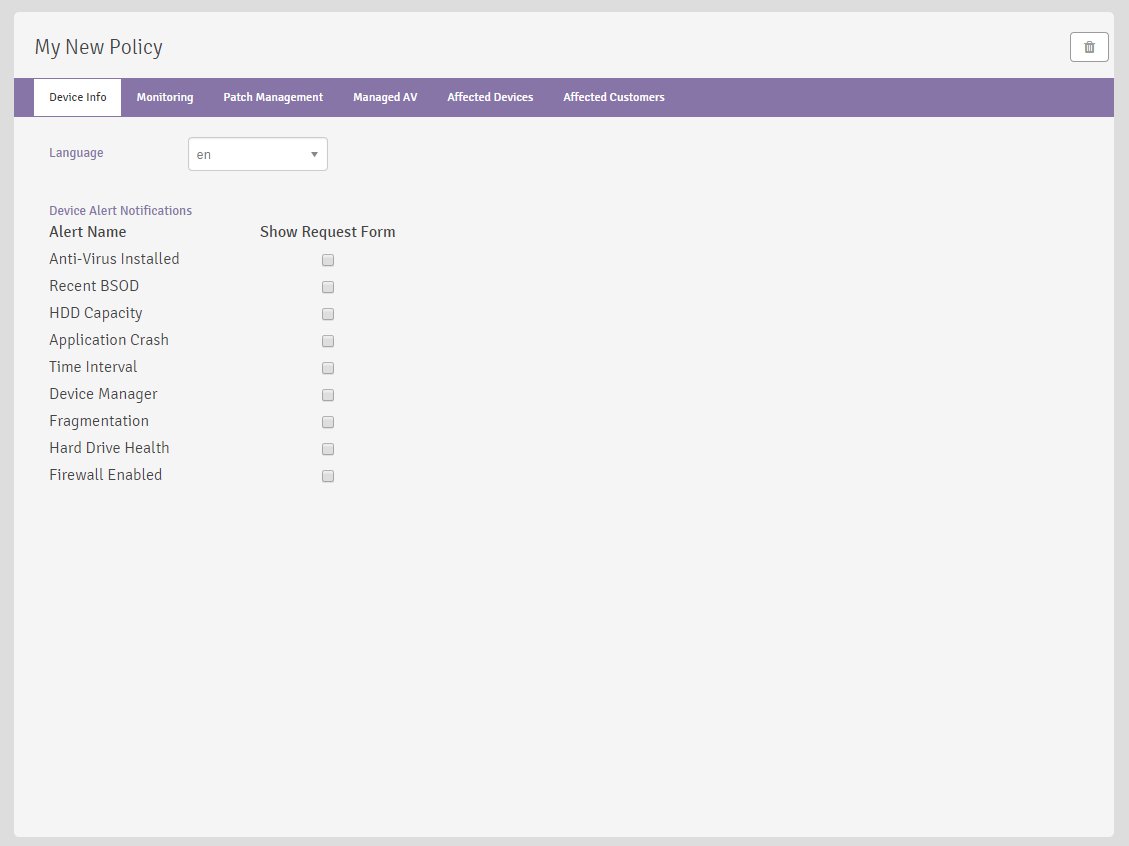
Task: Click the Application Crash alert name
Action: click(109, 340)
